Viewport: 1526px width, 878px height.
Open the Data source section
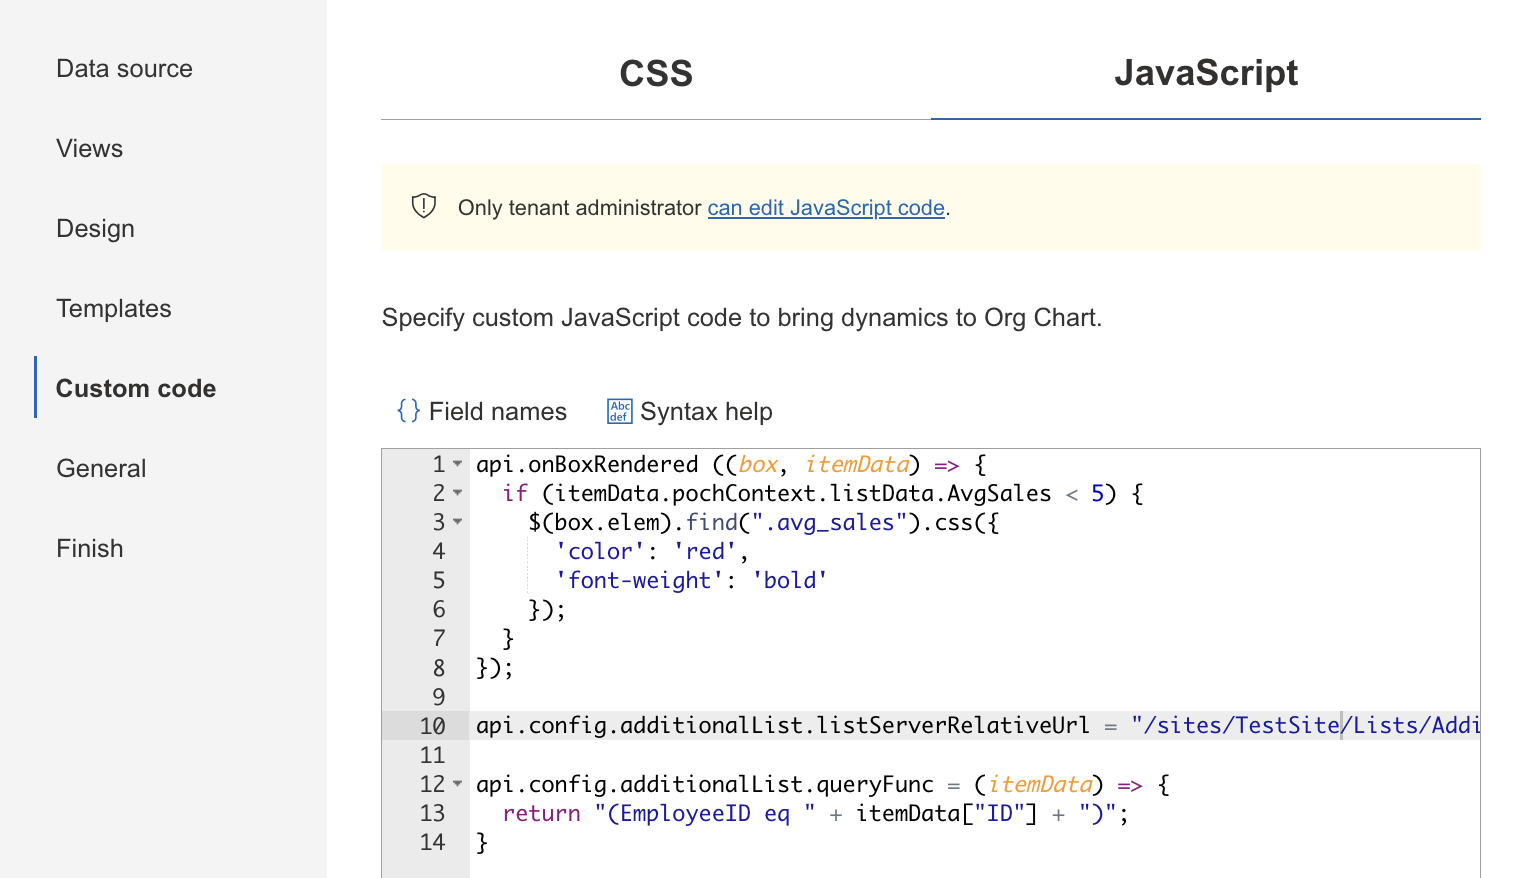point(124,68)
